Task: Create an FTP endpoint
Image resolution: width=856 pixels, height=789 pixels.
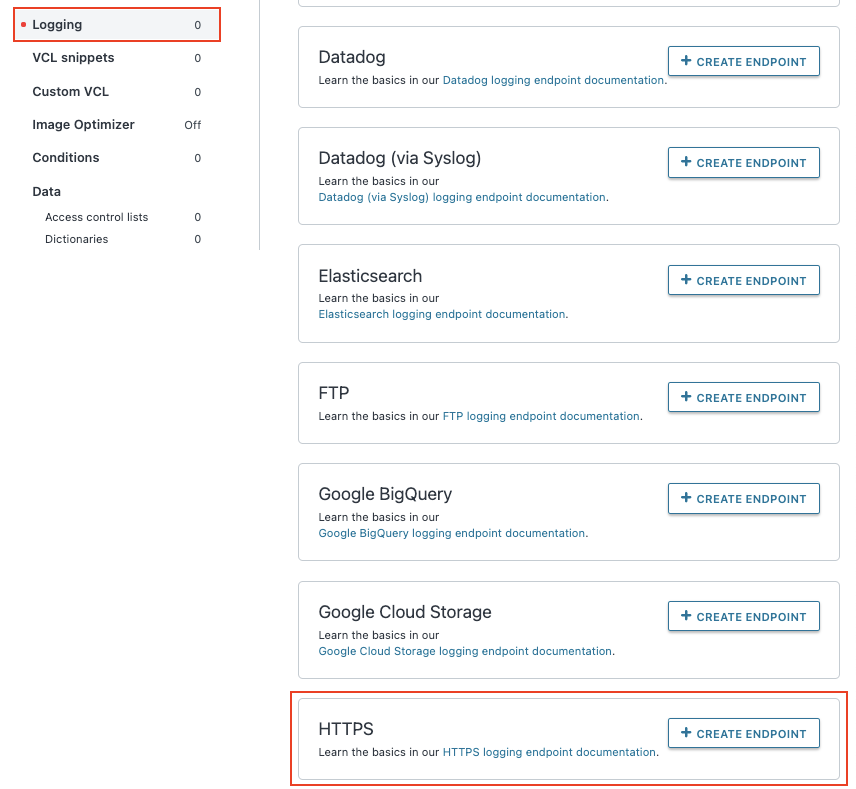Action: (x=743, y=397)
